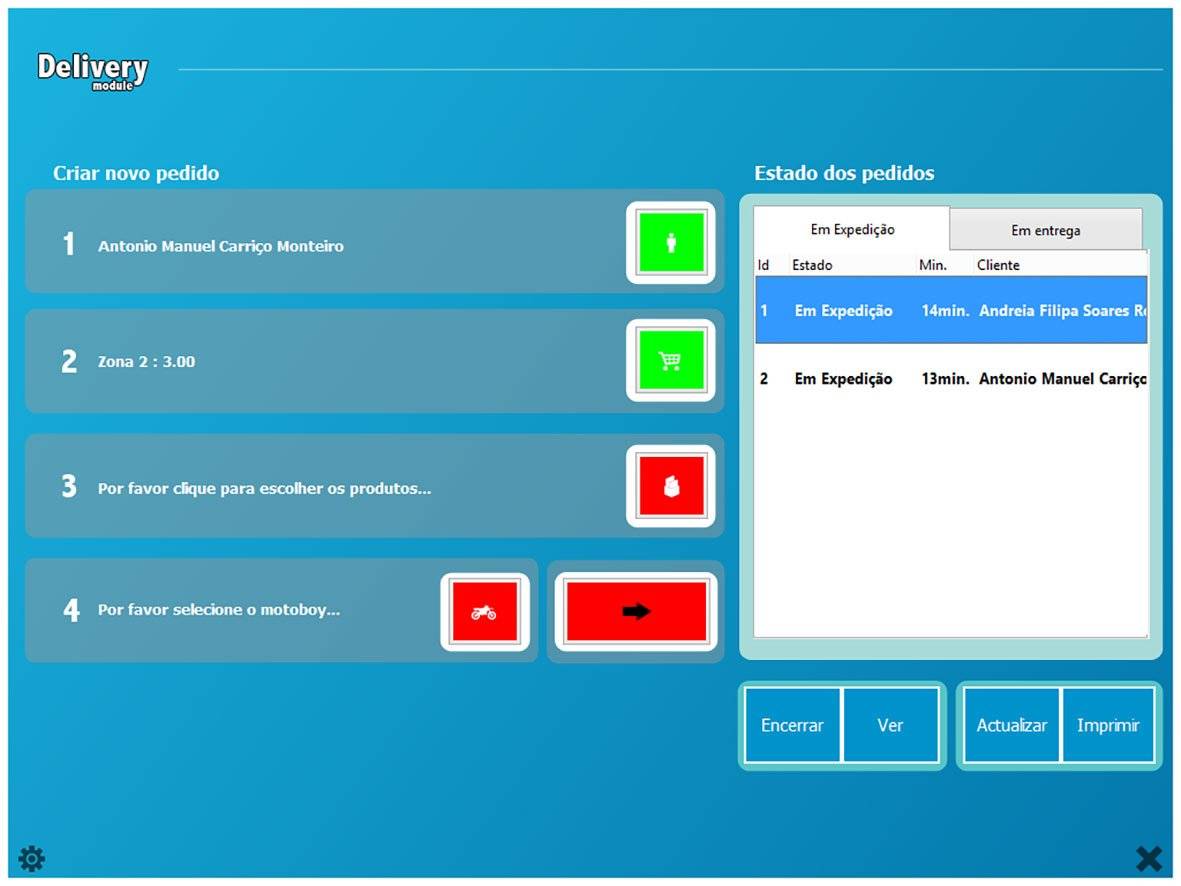Click the green shopping cart zone icon
Image resolution: width=1181 pixels, height=886 pixels.
coord(670,361)
